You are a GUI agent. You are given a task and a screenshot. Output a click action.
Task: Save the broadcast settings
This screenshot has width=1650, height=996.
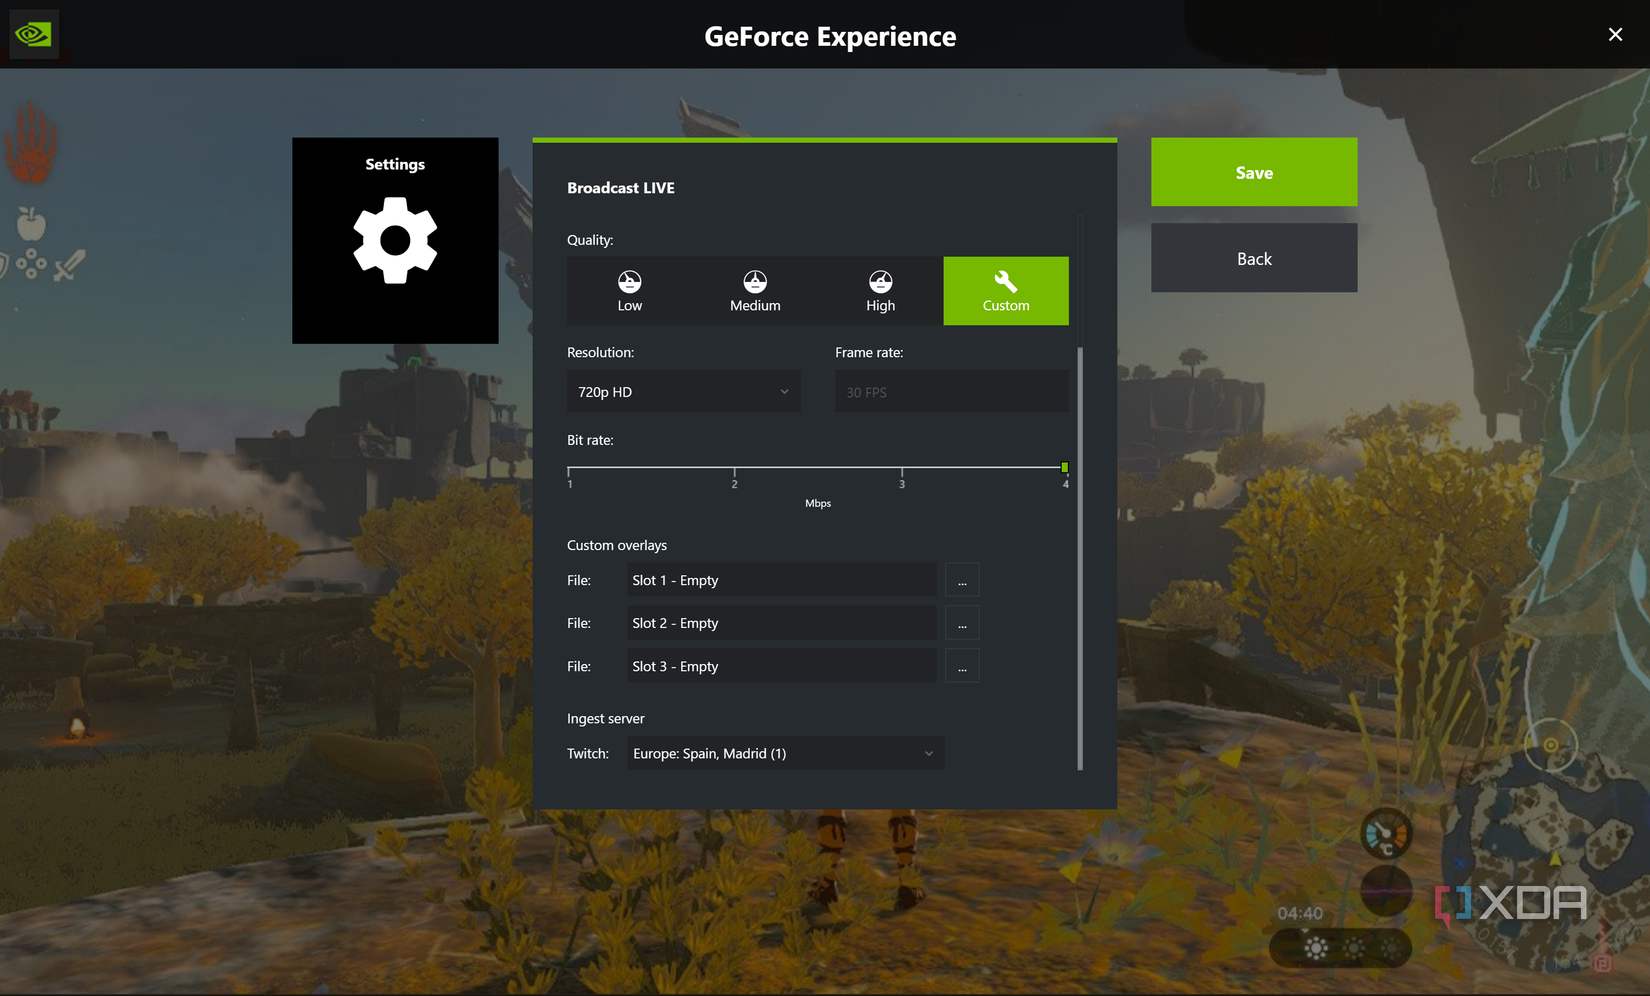1253,171
